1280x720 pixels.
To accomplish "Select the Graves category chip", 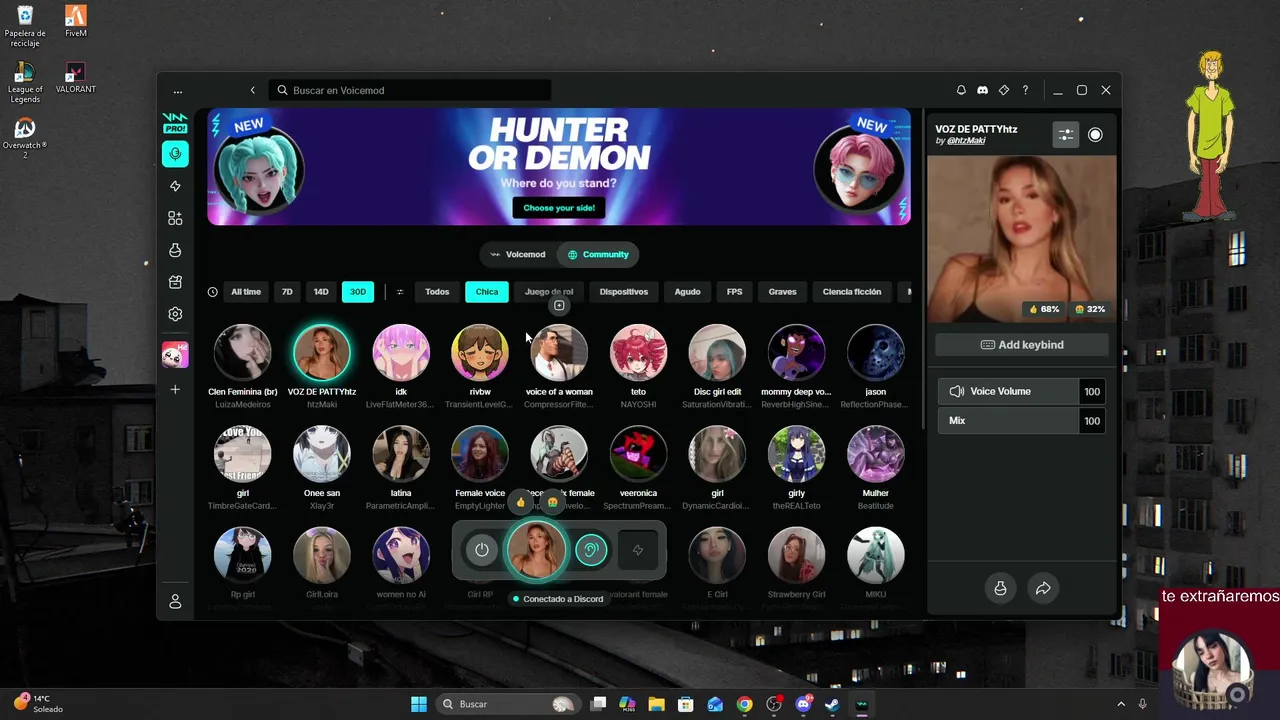I will pos(783,292).
